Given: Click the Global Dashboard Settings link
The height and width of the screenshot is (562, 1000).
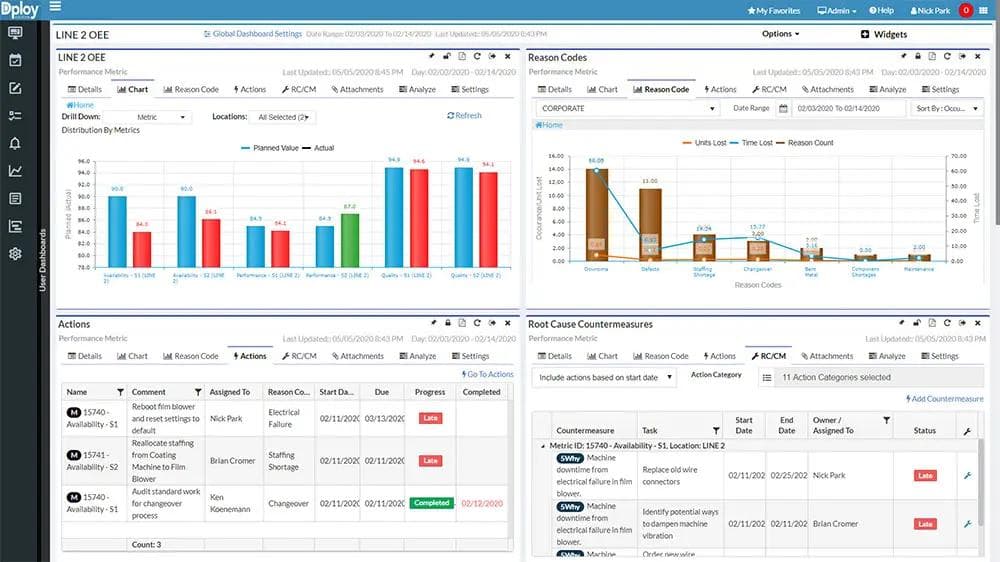Looking at the screenshot, I should [252, 34].
